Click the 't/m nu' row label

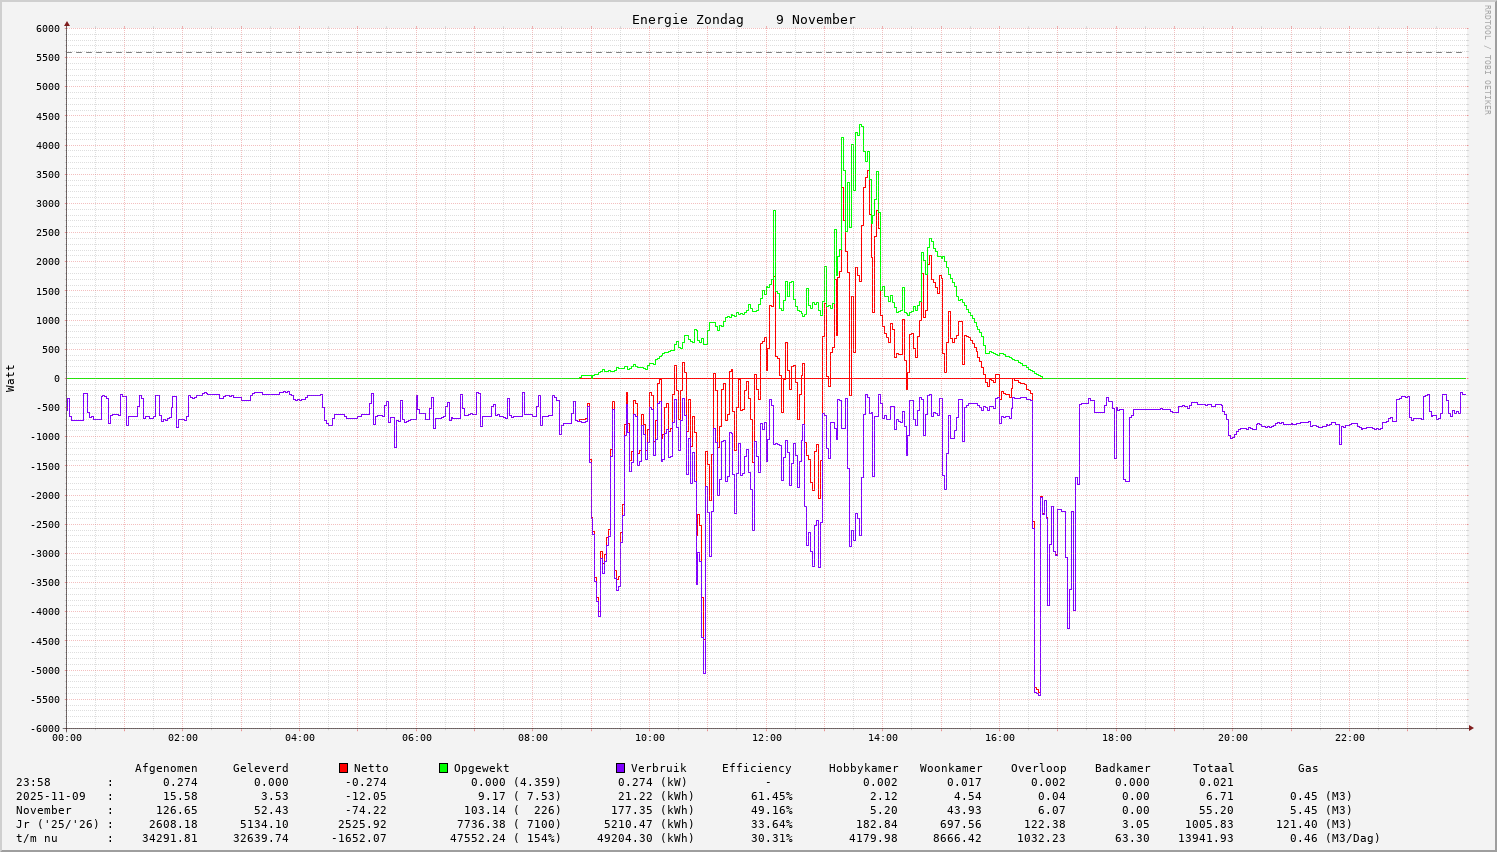[x=37, y=838]
